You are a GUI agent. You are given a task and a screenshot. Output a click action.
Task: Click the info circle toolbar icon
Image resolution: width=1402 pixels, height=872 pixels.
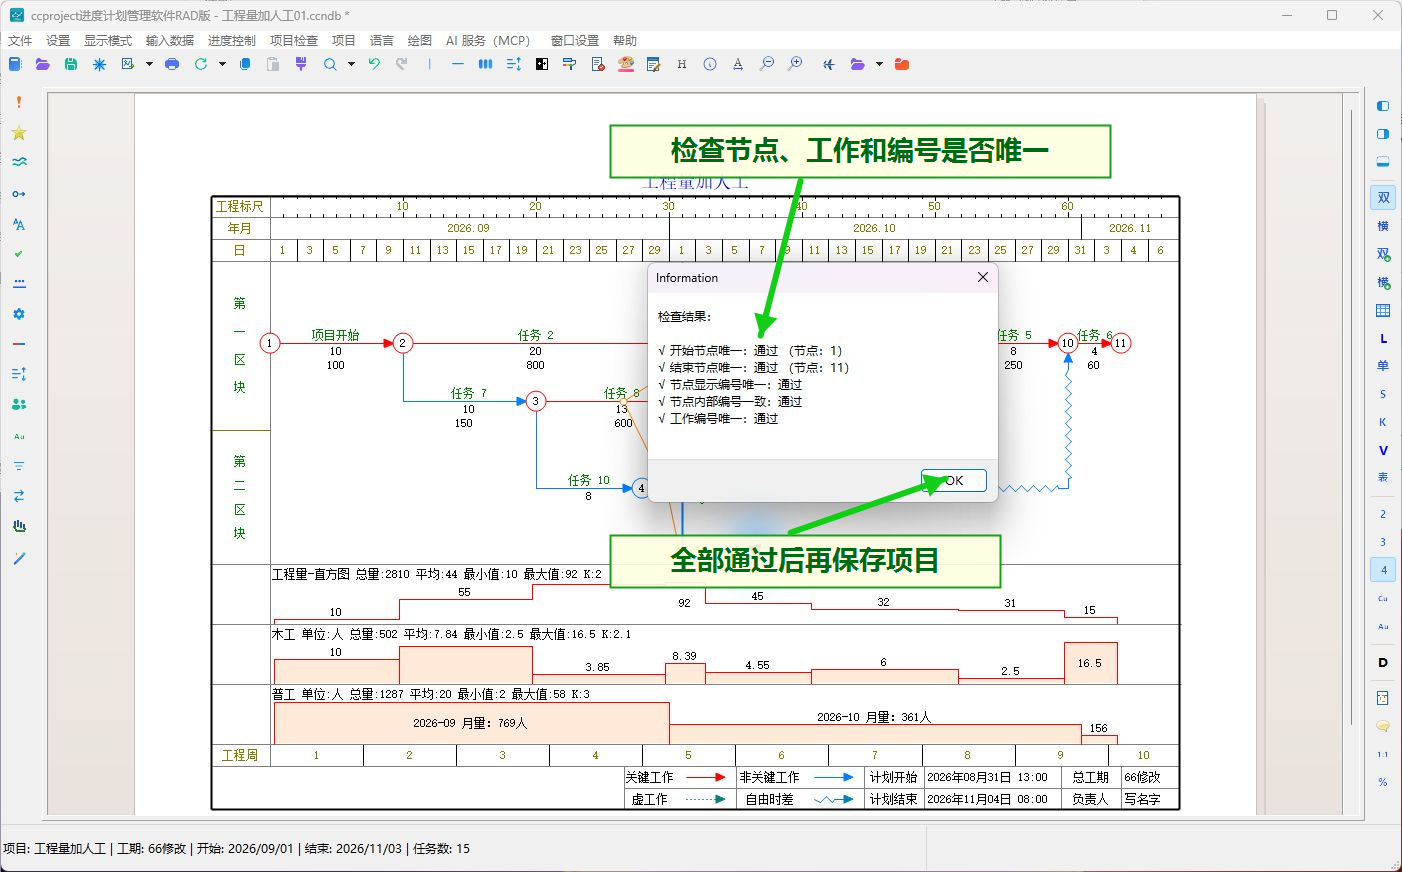coord(710,64)
